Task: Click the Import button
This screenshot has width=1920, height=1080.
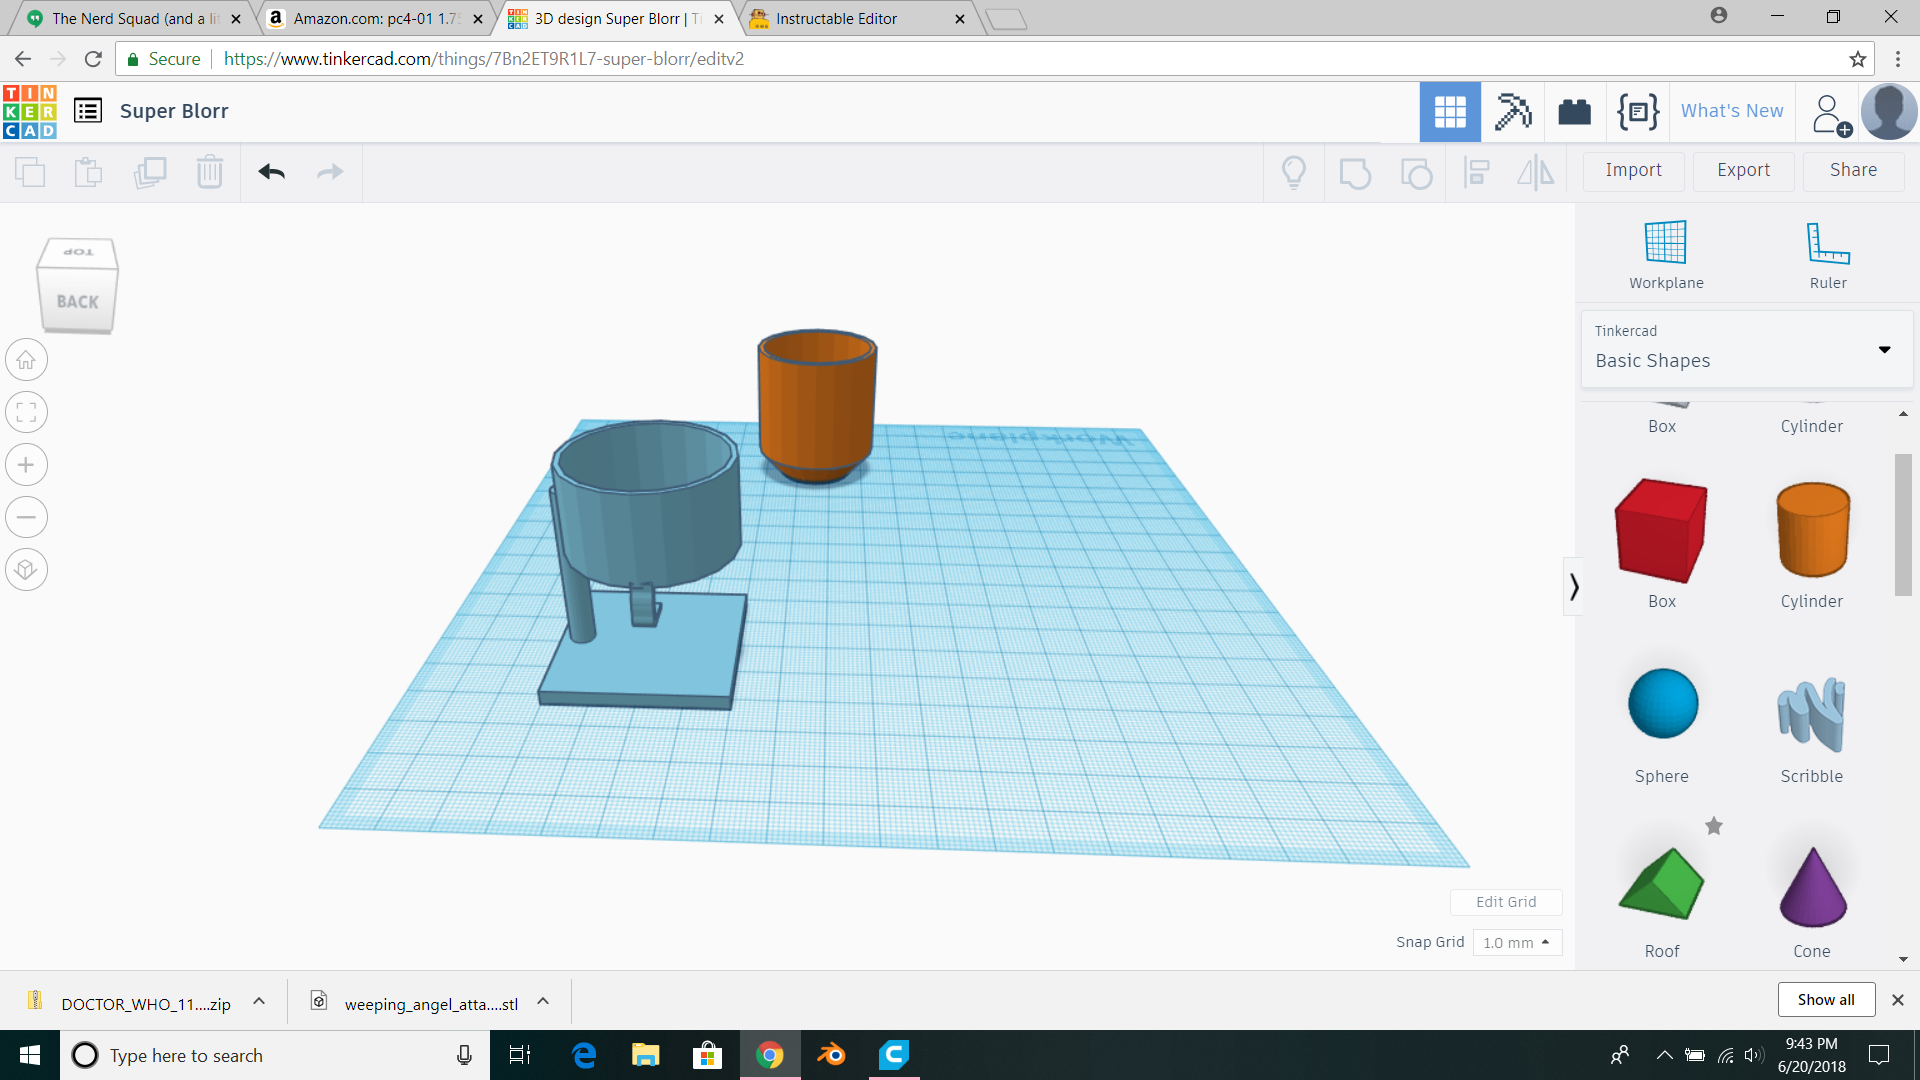Action: pyautogui.click(x=1633, y=171)
